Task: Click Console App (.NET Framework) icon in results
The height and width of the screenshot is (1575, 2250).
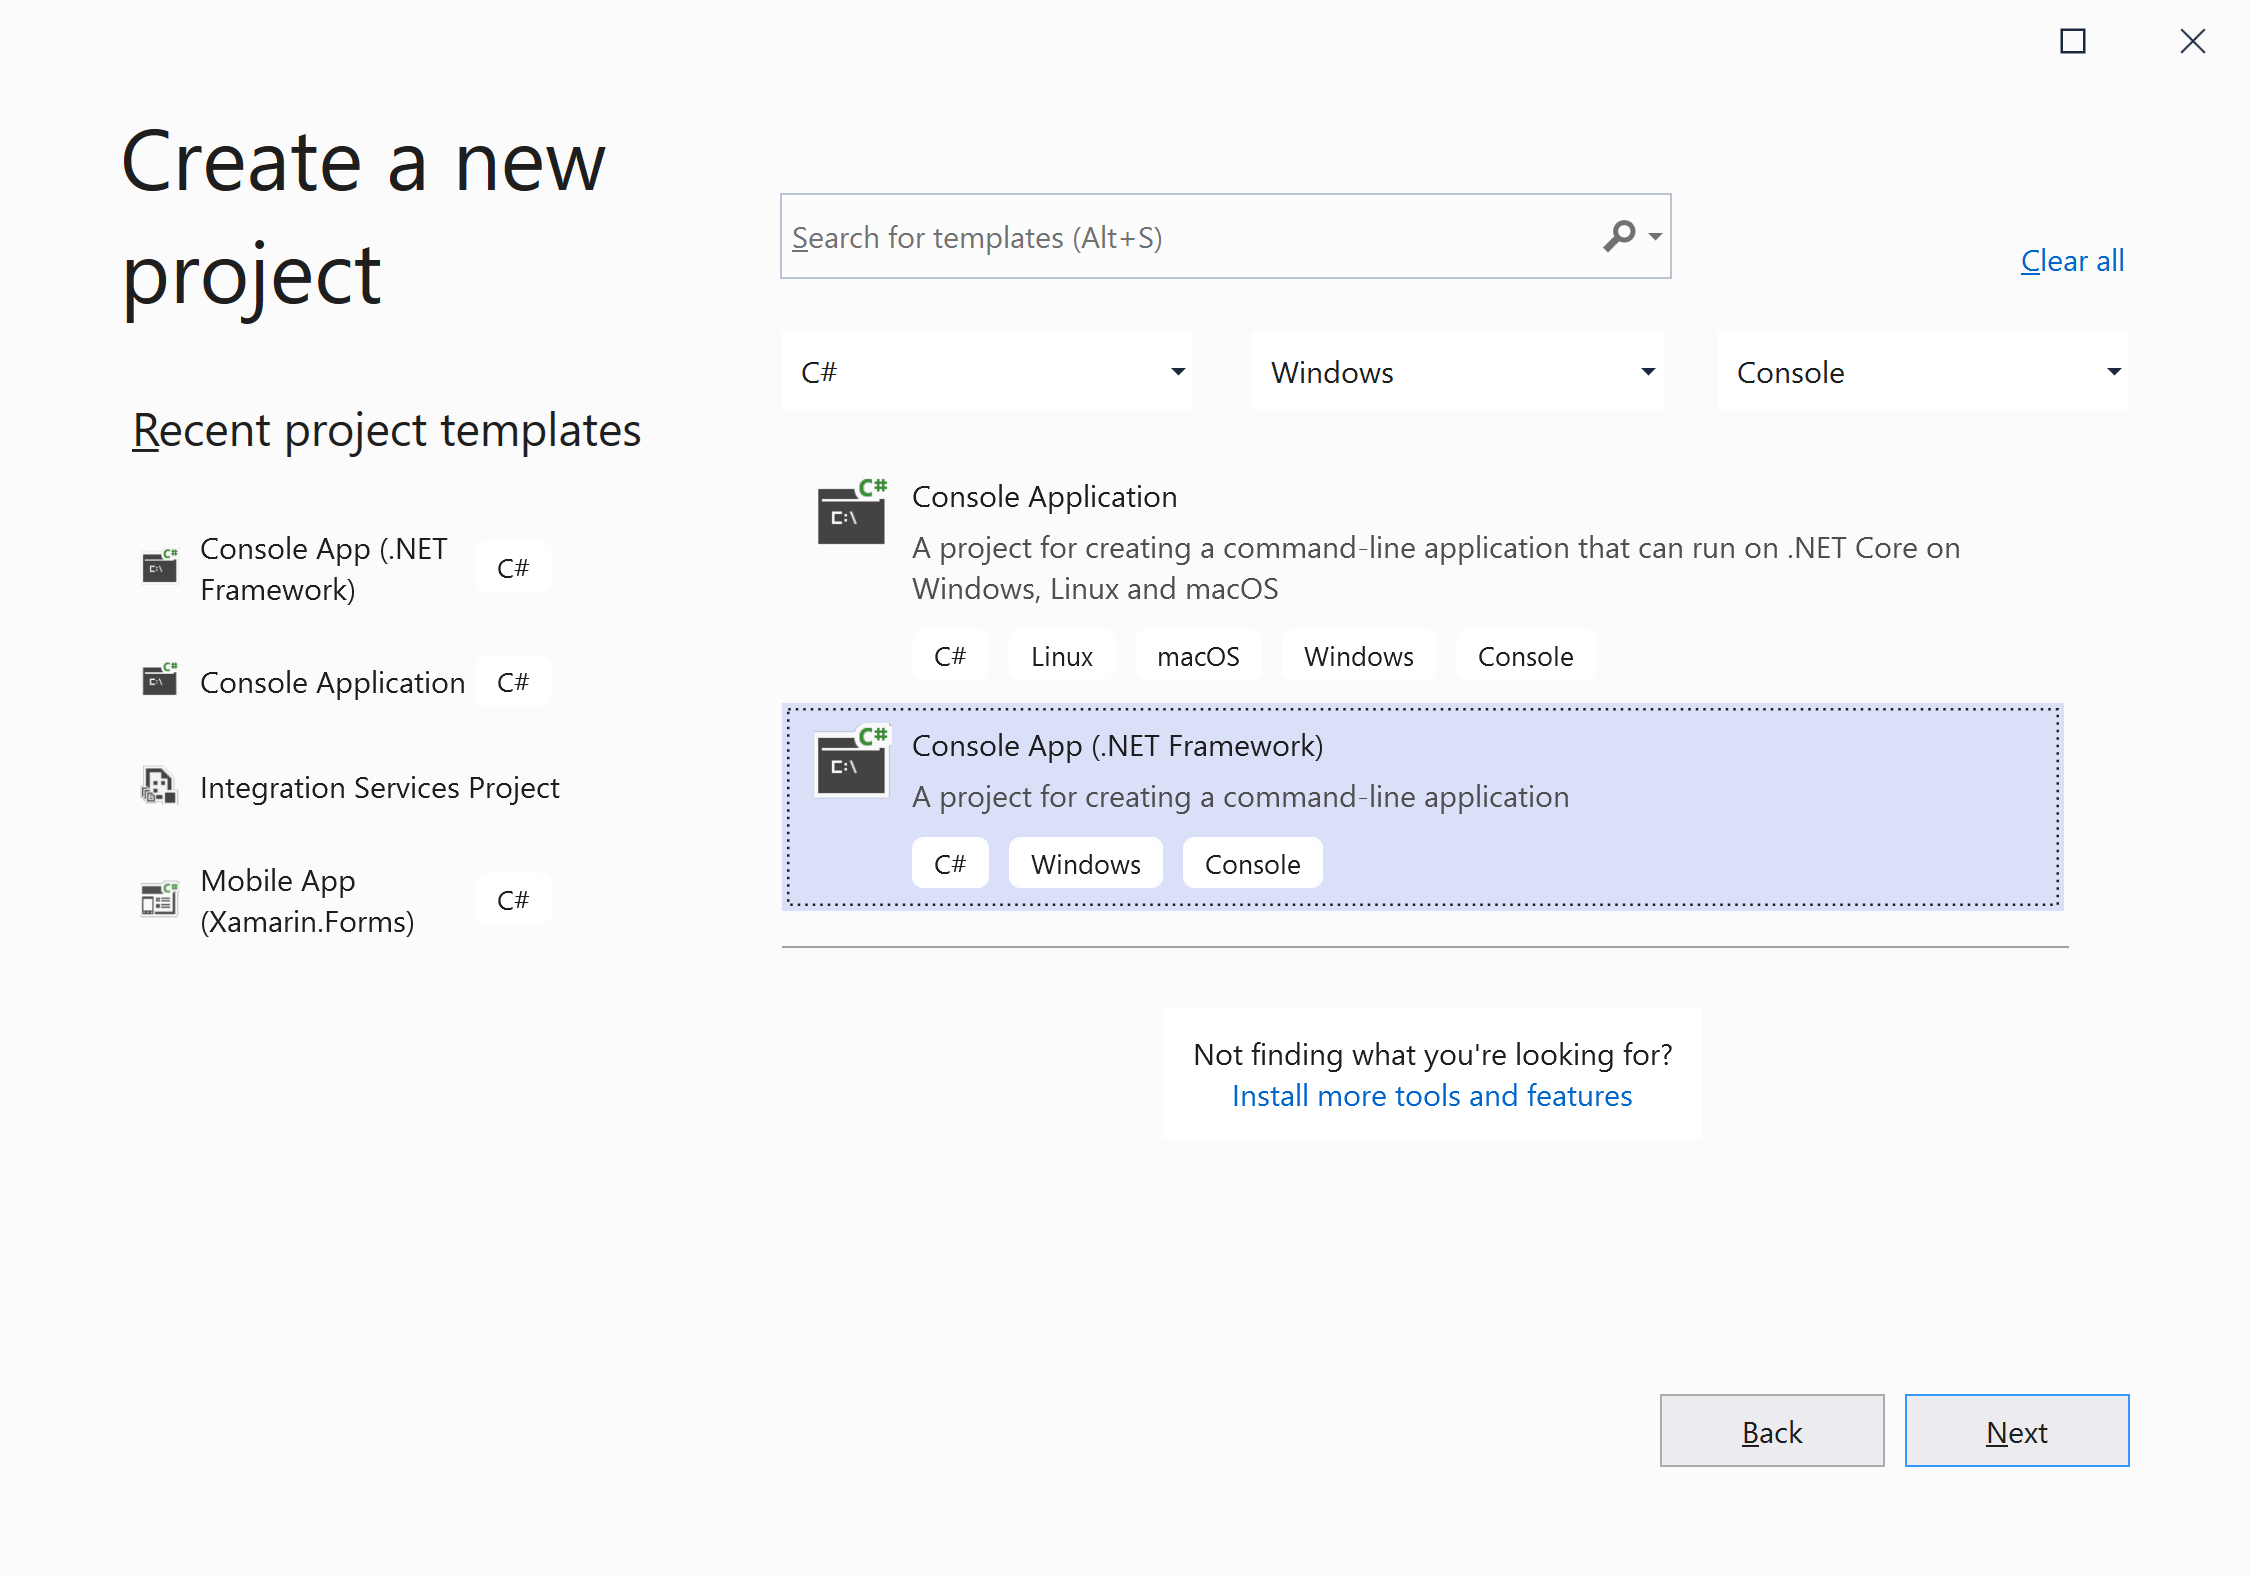Action: (x=851, y=763)
